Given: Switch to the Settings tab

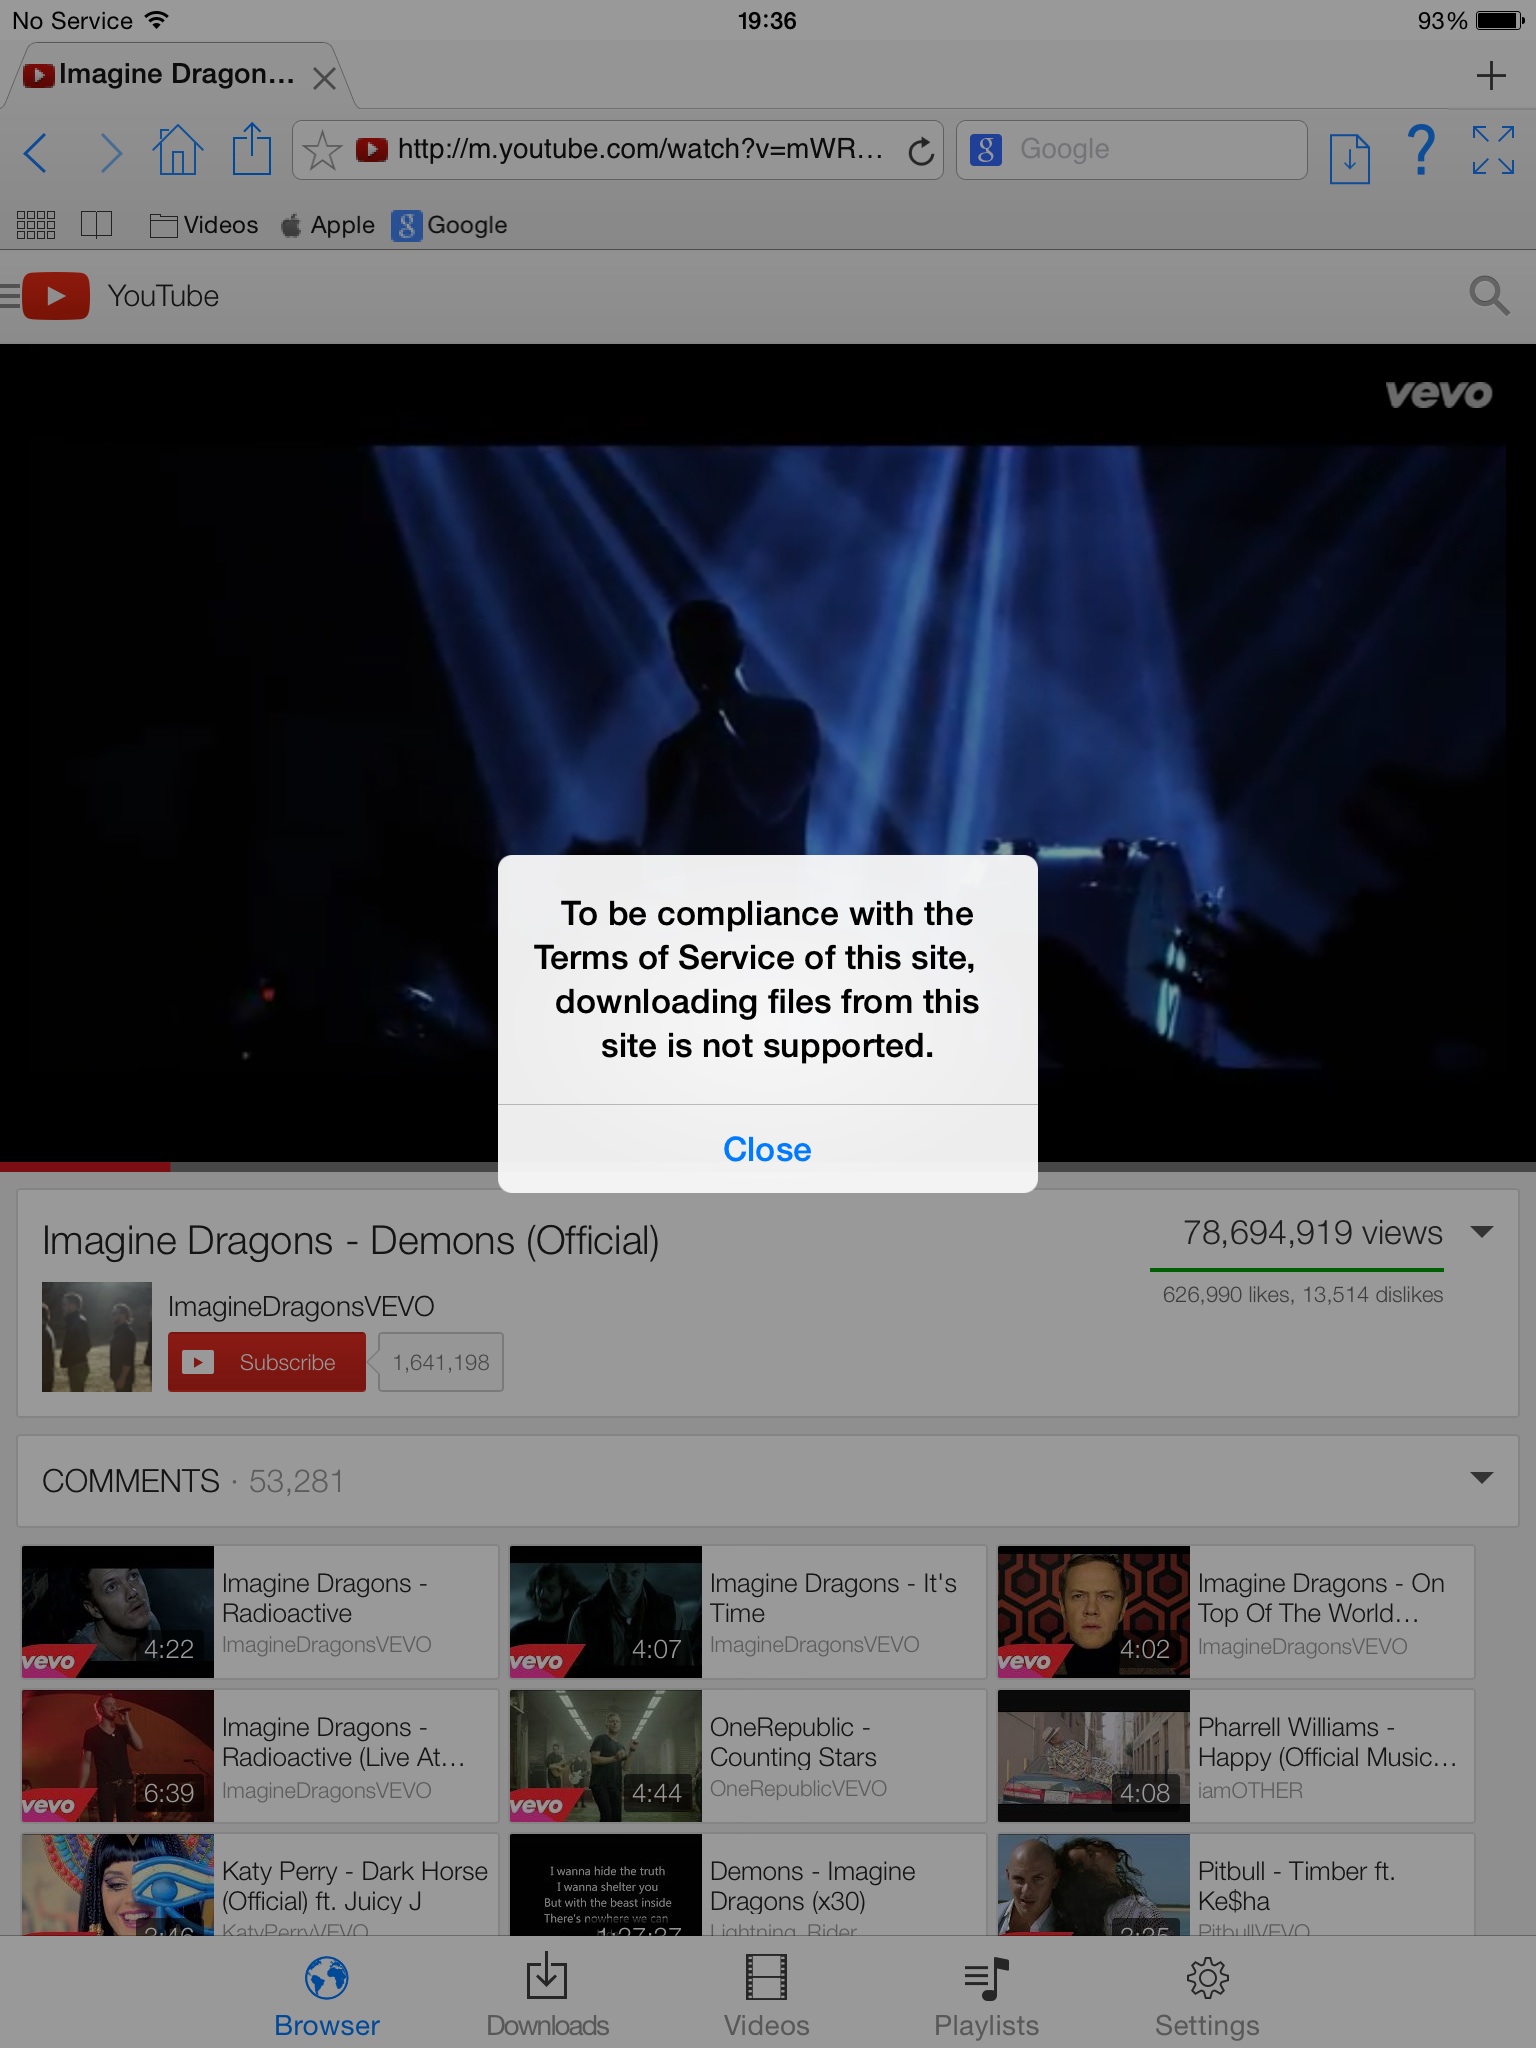Looking at the screenshot, I should 1207,1996.
